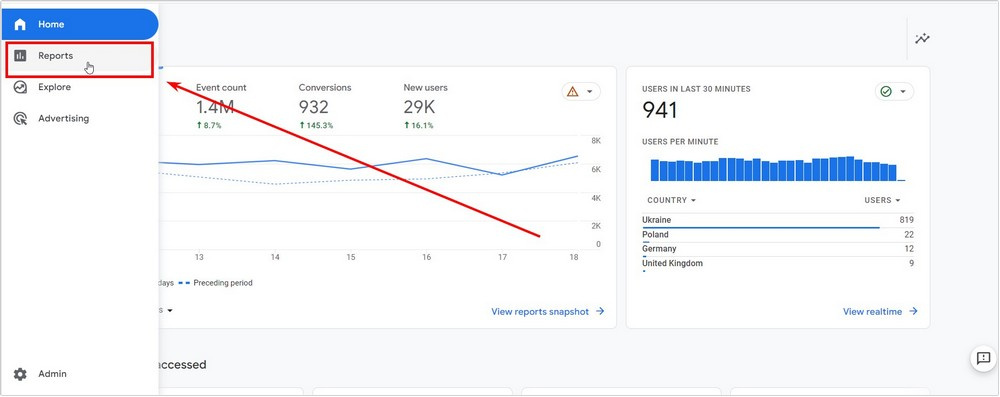Click the 8.7% event count change
Viewport: 1000px width, 397px height.
[209, 126]
